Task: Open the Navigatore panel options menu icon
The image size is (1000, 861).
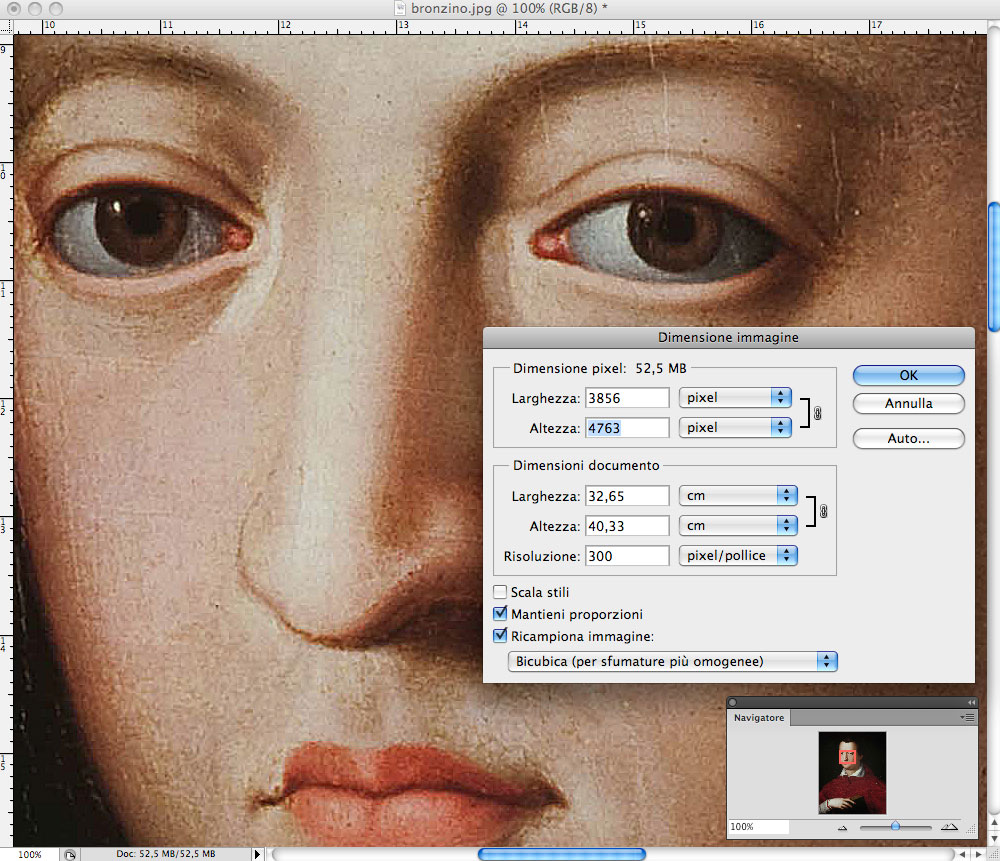Action: [967, 718]
